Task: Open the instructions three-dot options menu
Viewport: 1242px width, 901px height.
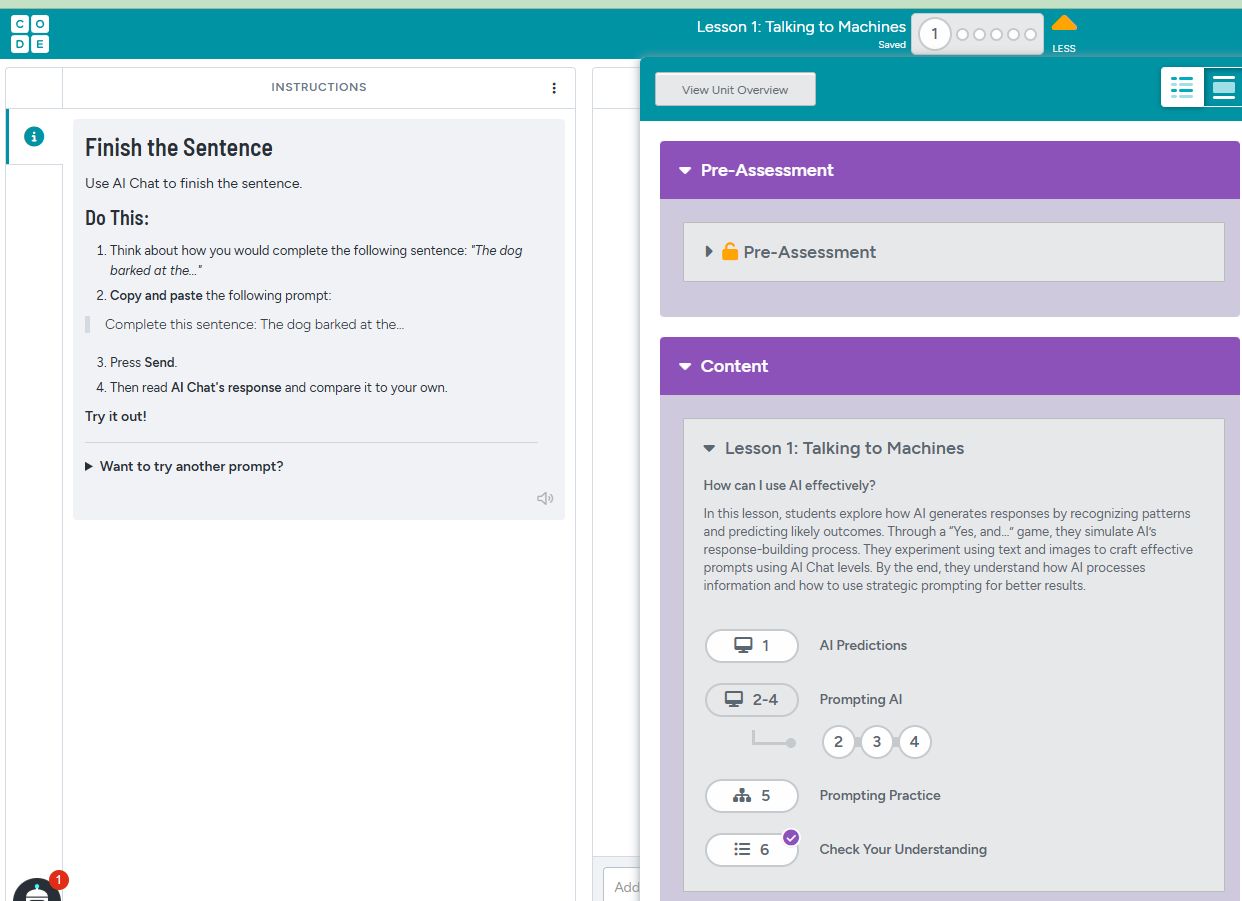Action: click(x=554, y=88)
